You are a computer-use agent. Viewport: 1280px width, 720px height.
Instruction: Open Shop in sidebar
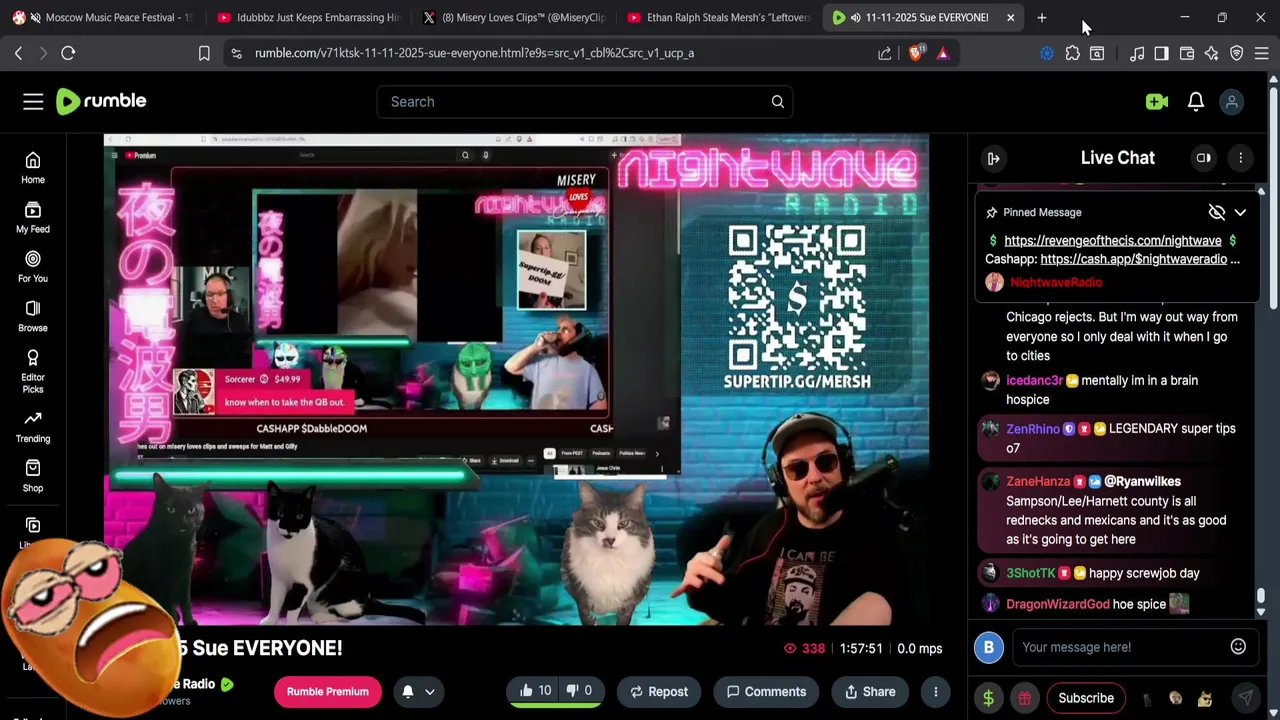33,476
